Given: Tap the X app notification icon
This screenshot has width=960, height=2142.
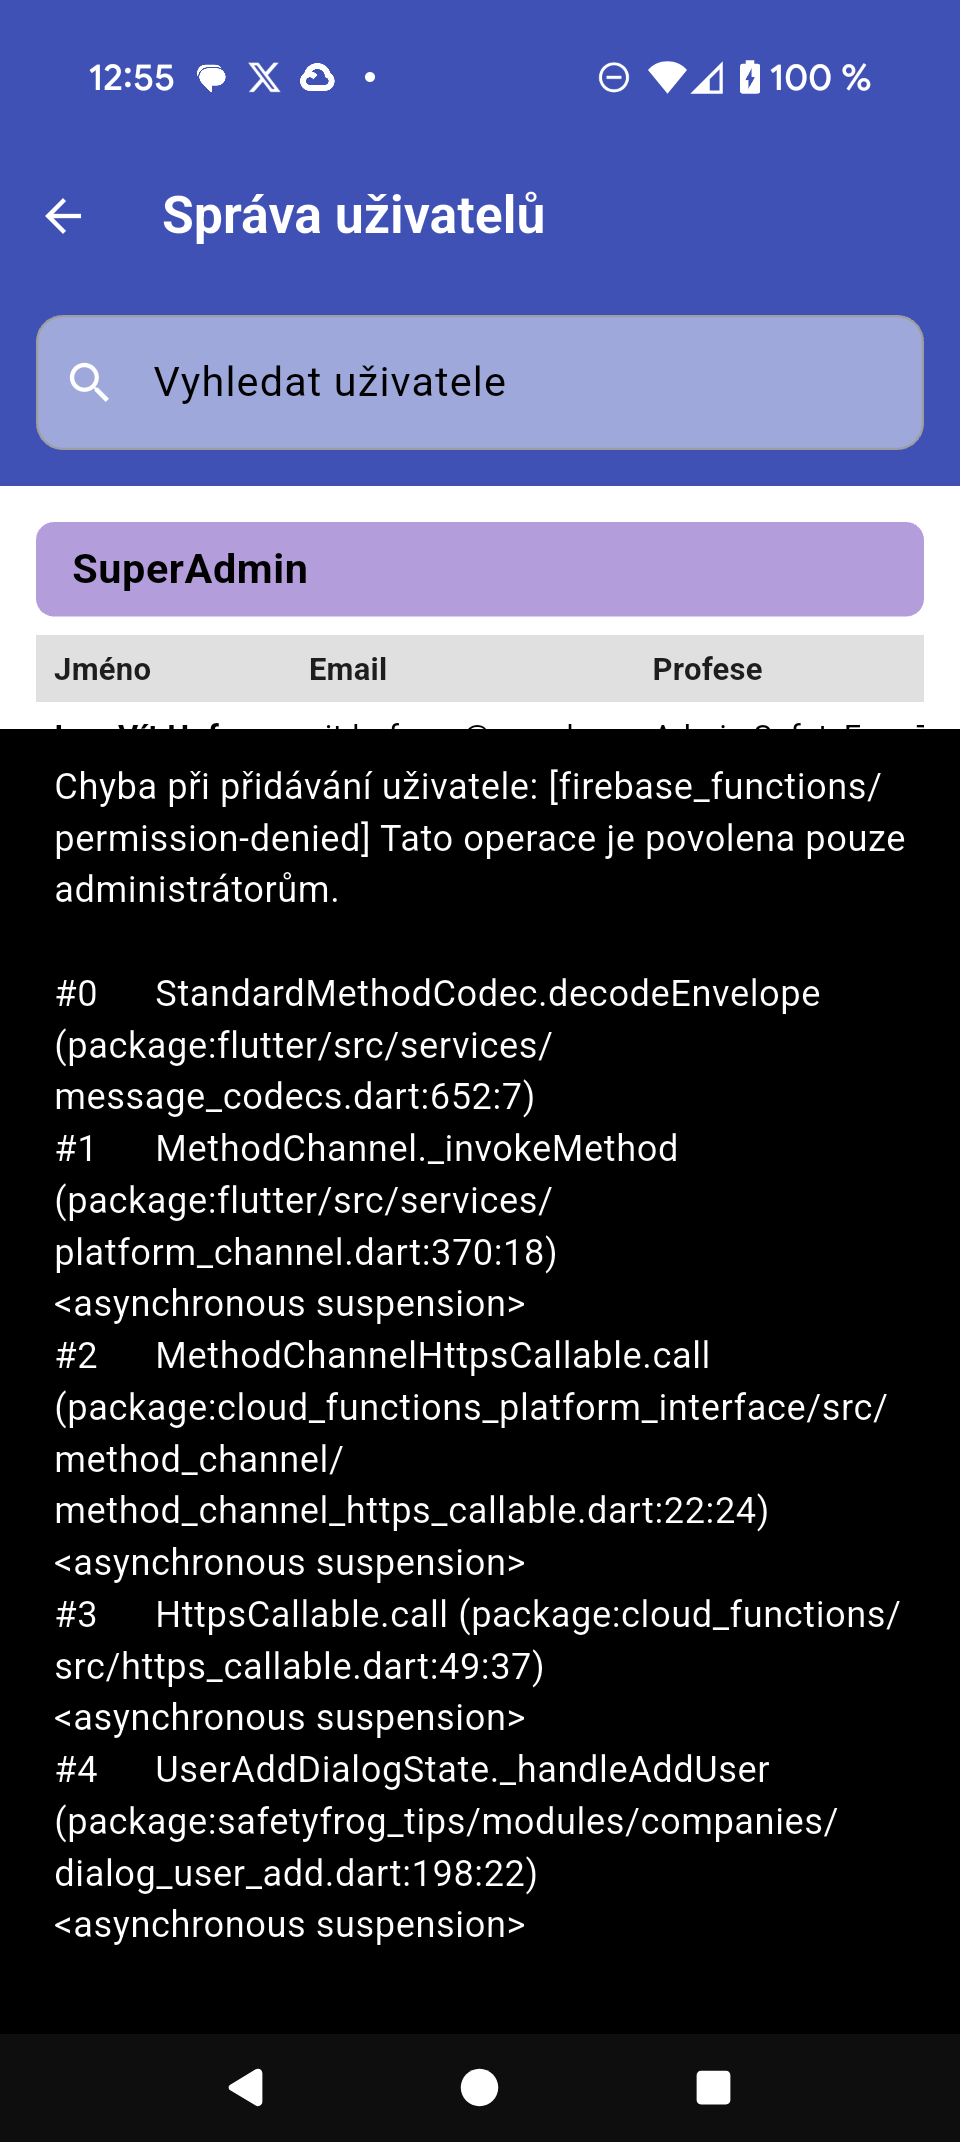Looking at the screenshot, I should (264, 78).
